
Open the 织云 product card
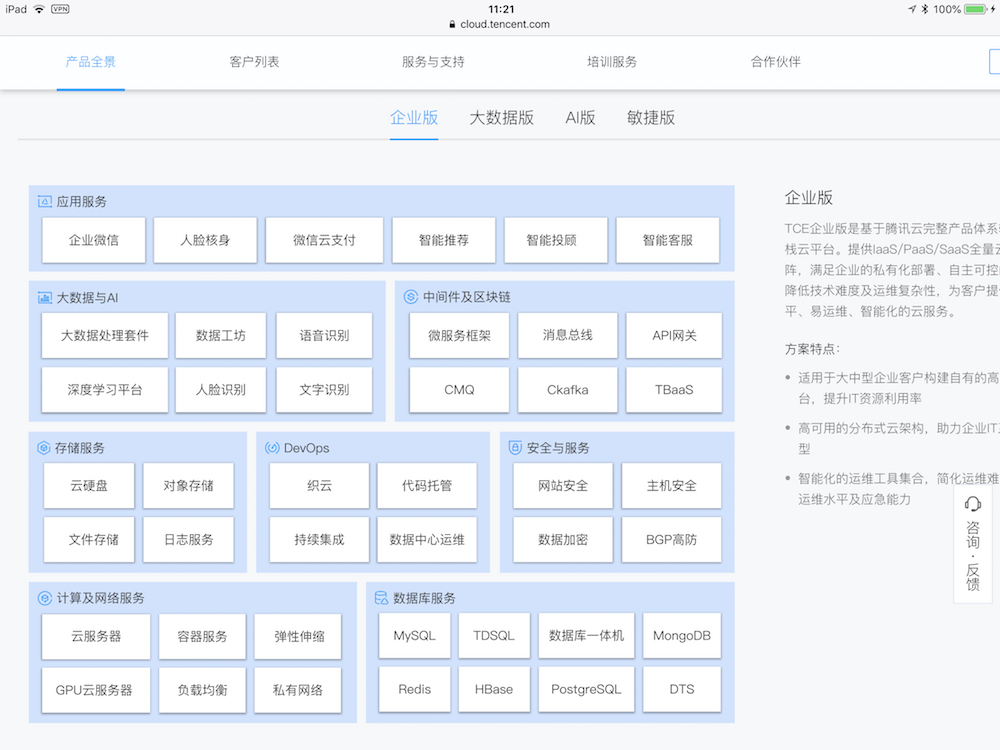[x=319, y=486]
